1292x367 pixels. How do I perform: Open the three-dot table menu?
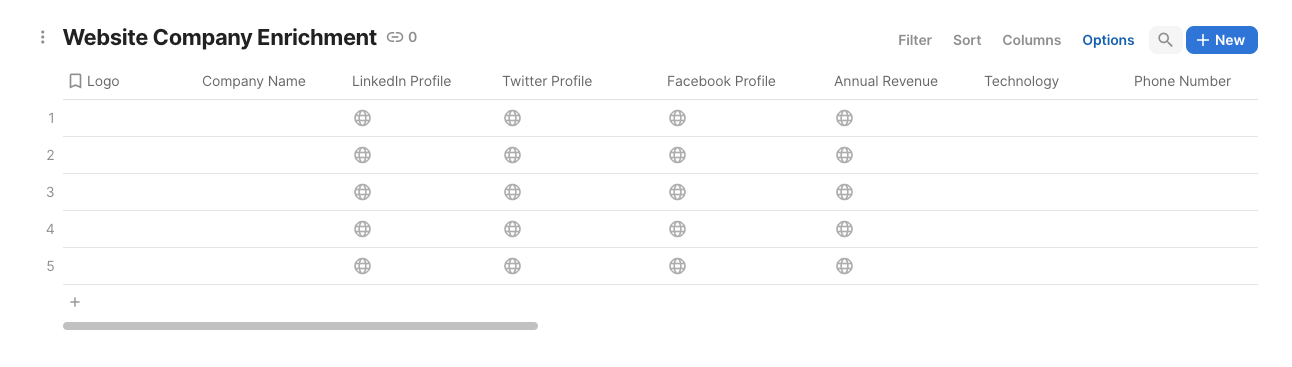(x=42, y=38)
